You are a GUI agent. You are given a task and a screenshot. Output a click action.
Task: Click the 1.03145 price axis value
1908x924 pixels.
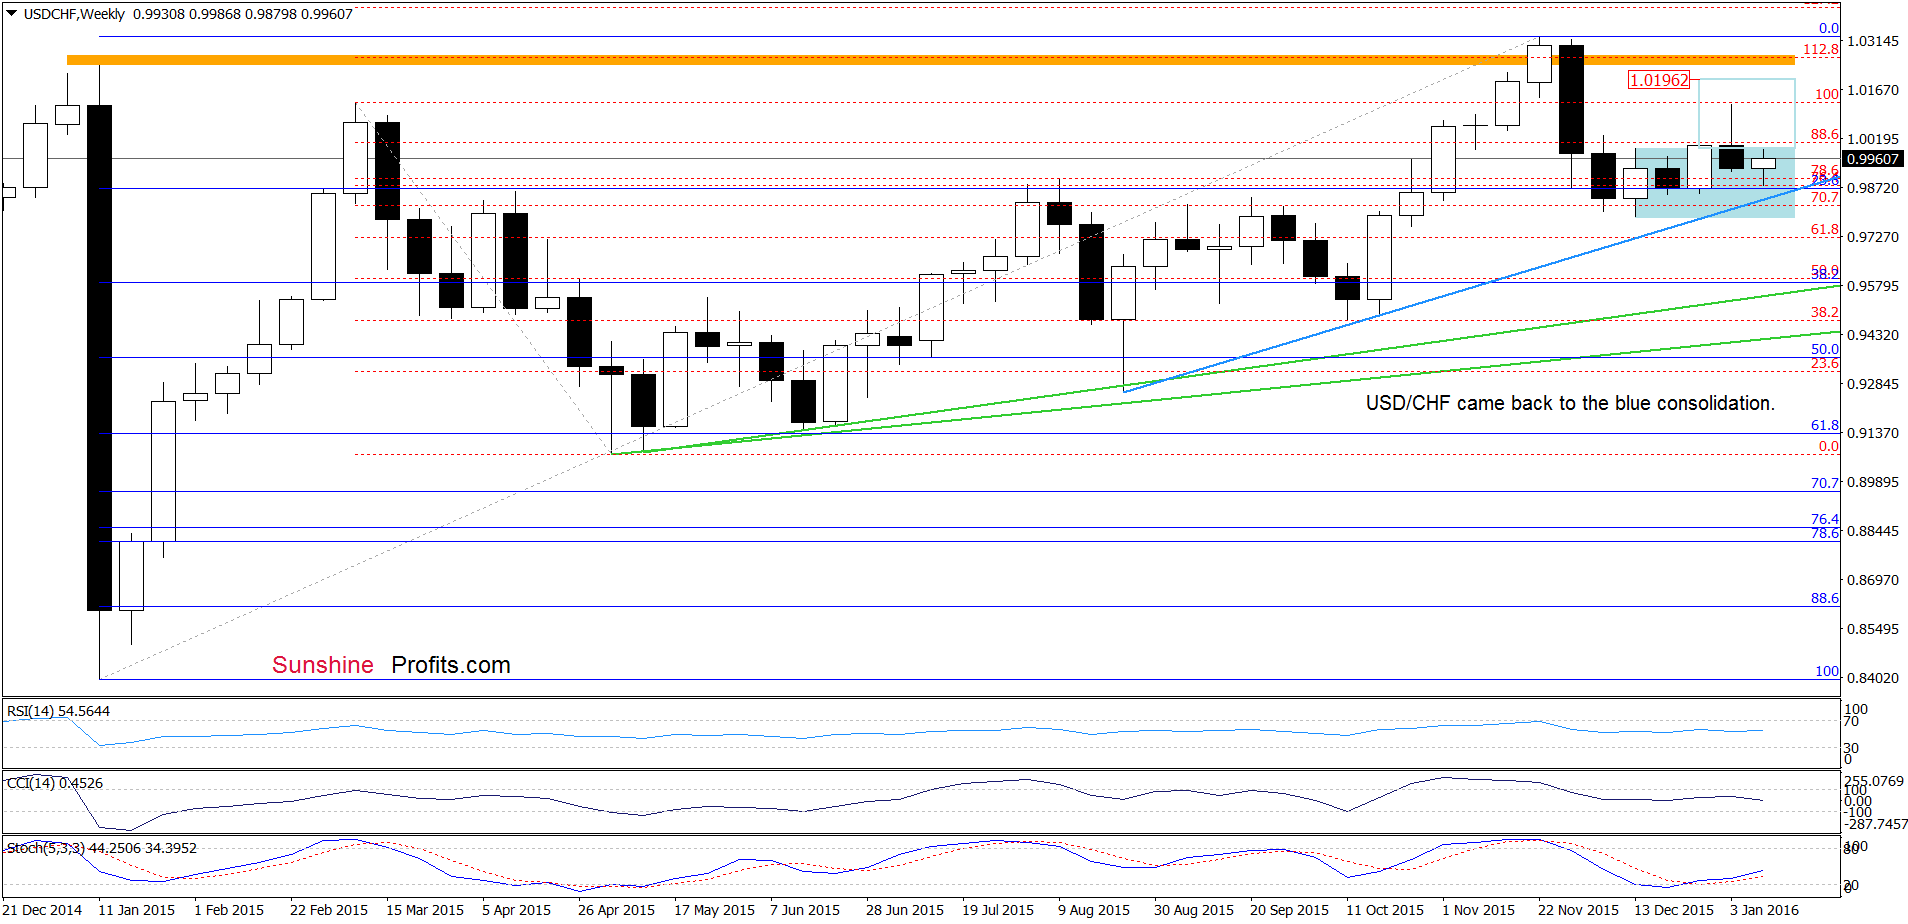pos(1873,41)
